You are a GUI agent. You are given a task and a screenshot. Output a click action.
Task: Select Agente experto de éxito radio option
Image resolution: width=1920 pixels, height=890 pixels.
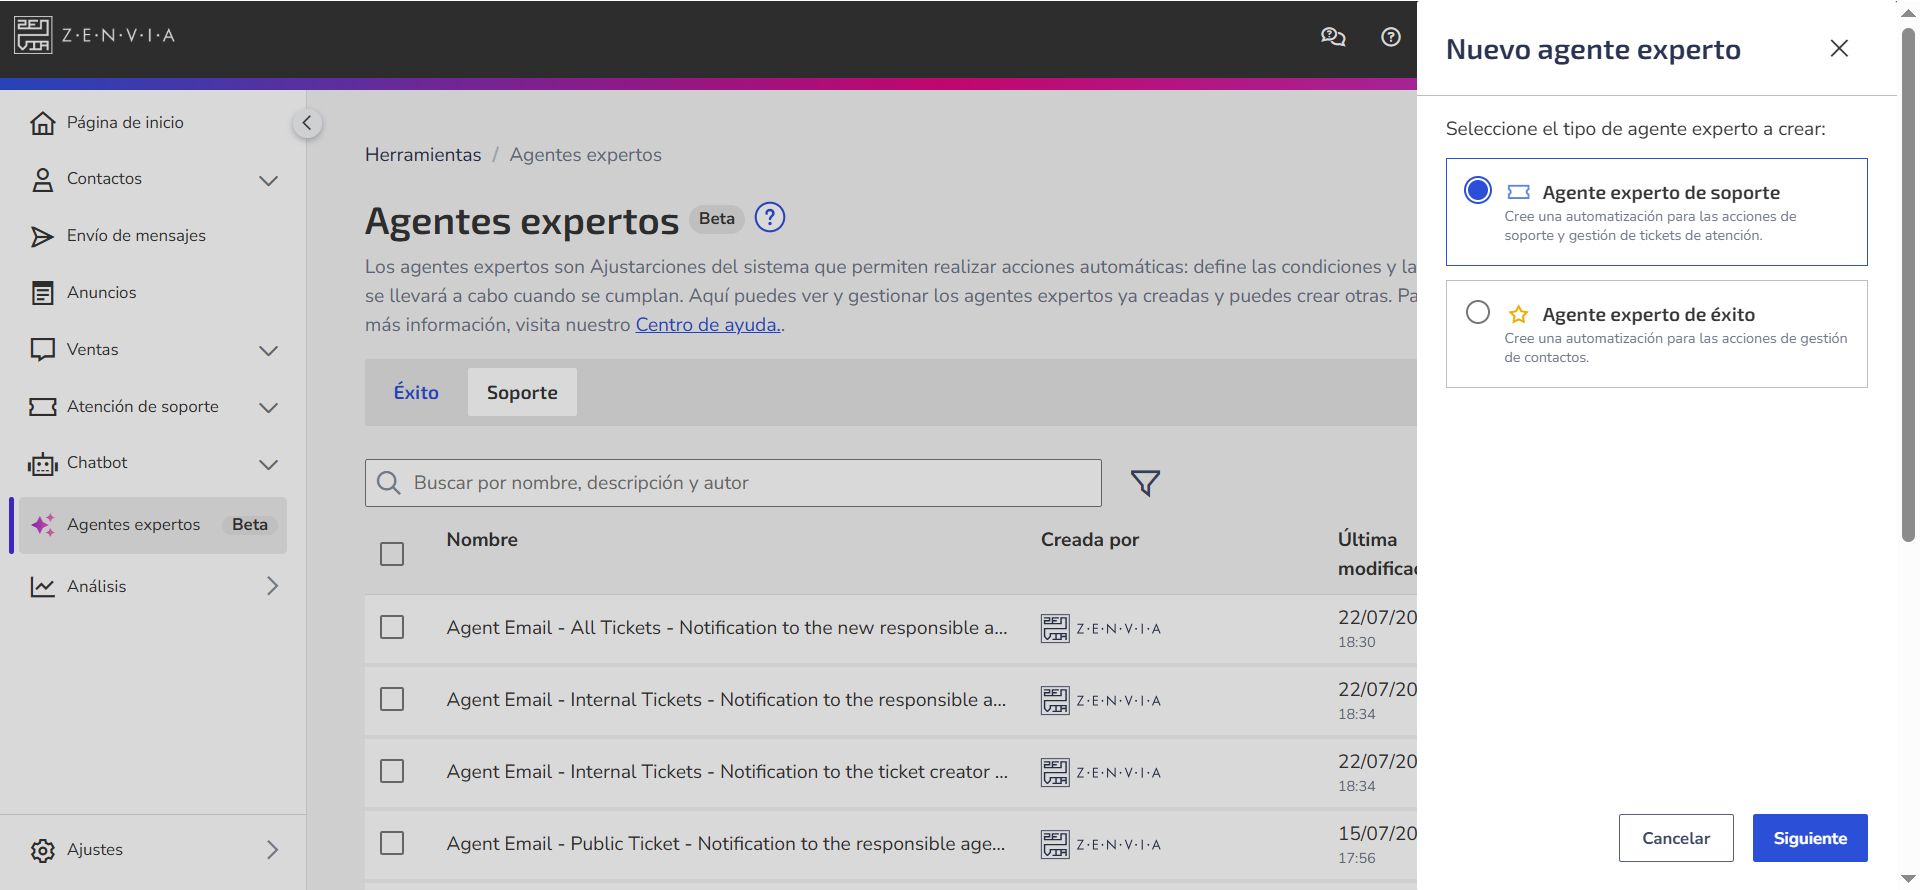click(x=1478, y=313)
